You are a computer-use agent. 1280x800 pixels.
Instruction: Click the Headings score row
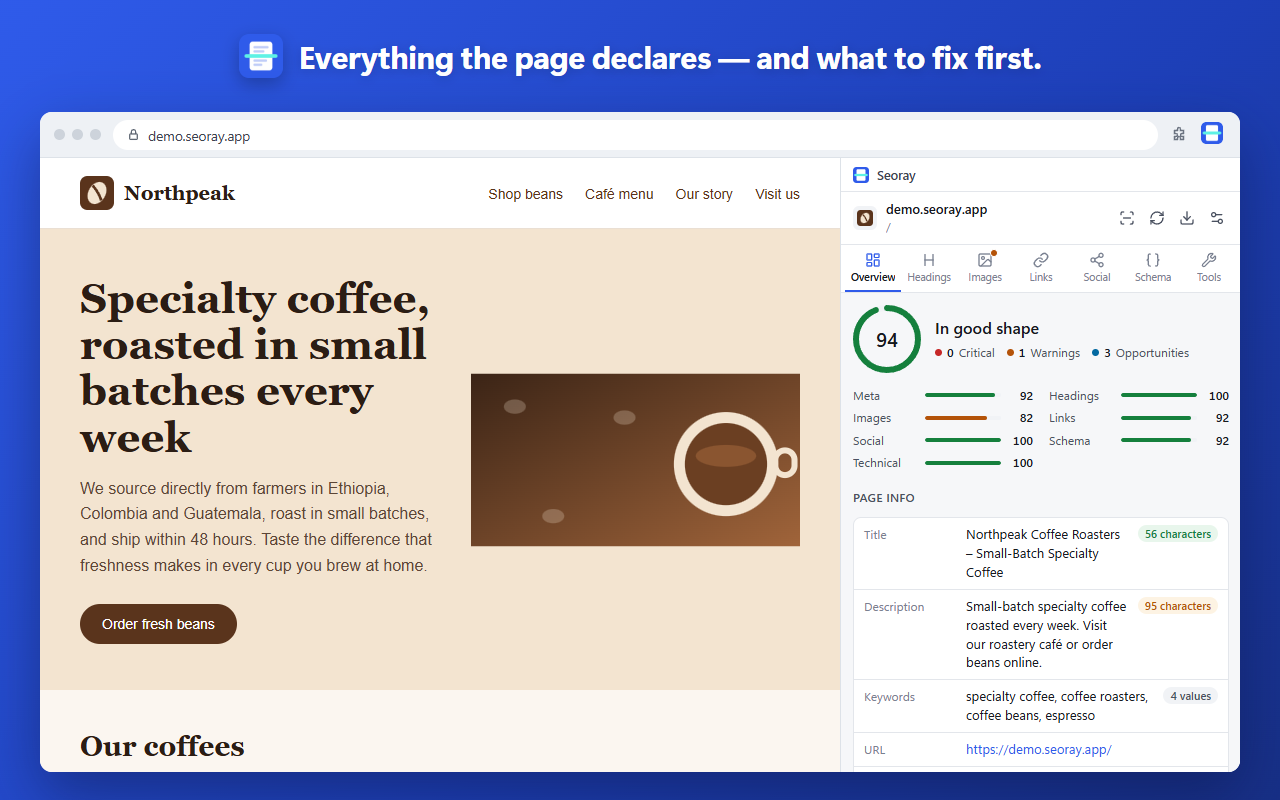point(1139,396)
